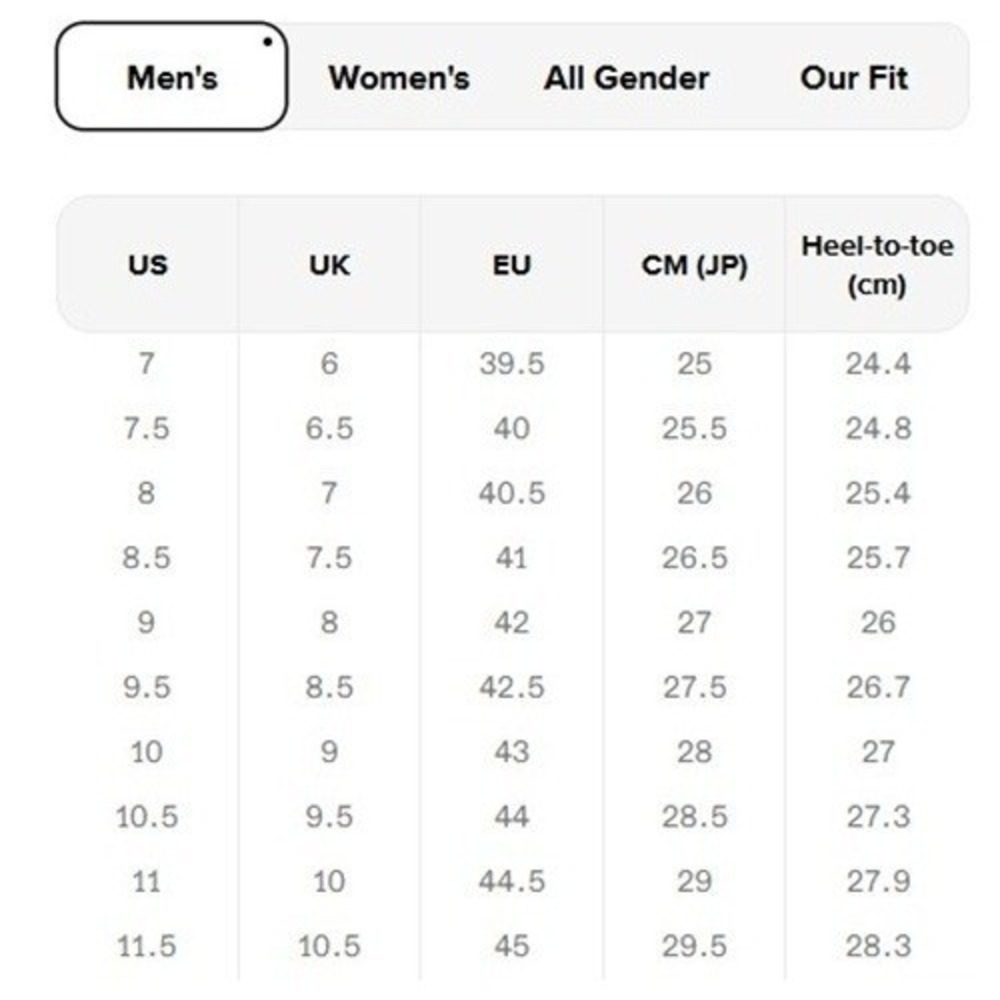Click heel-to-toe value 28.3

[x=878, y=946]
